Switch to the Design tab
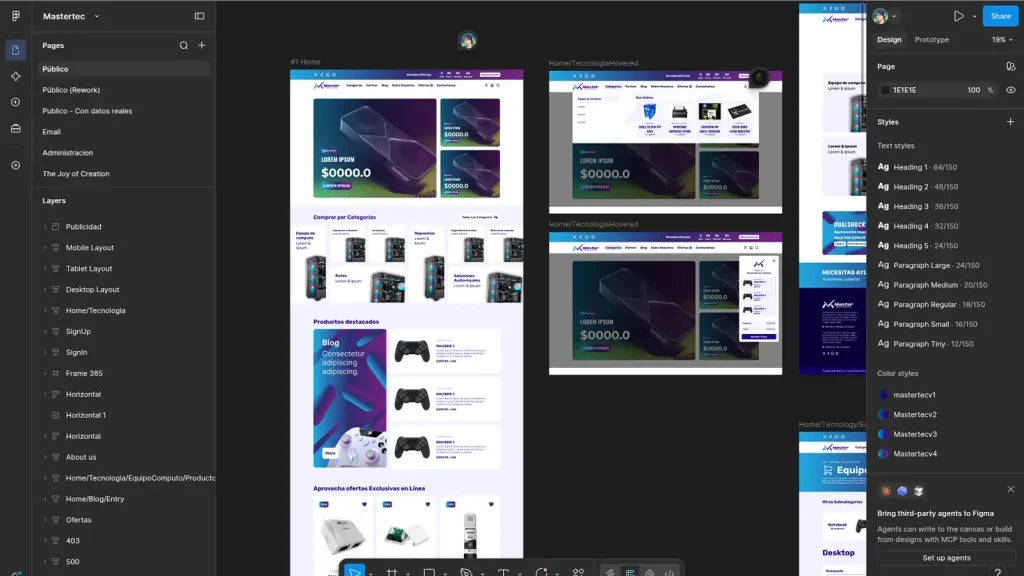The image size is (1024, 576). 889,40
